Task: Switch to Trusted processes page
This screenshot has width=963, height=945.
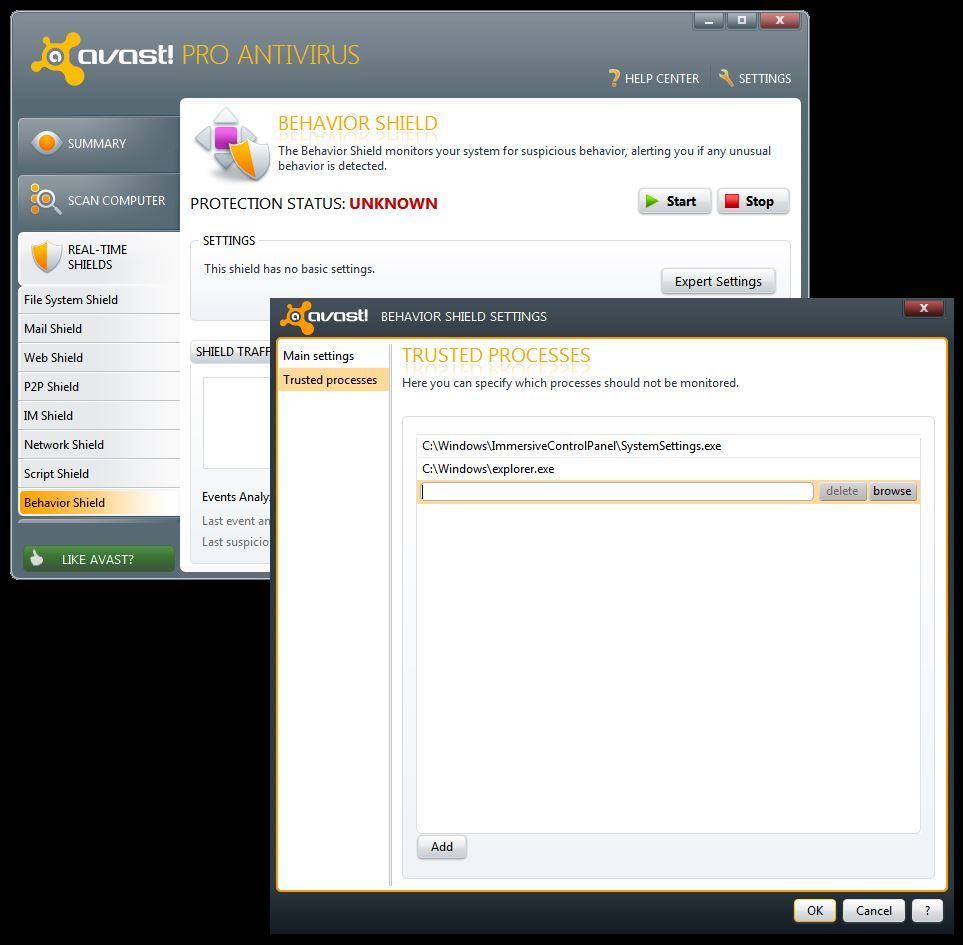Action: click(333, 379)
